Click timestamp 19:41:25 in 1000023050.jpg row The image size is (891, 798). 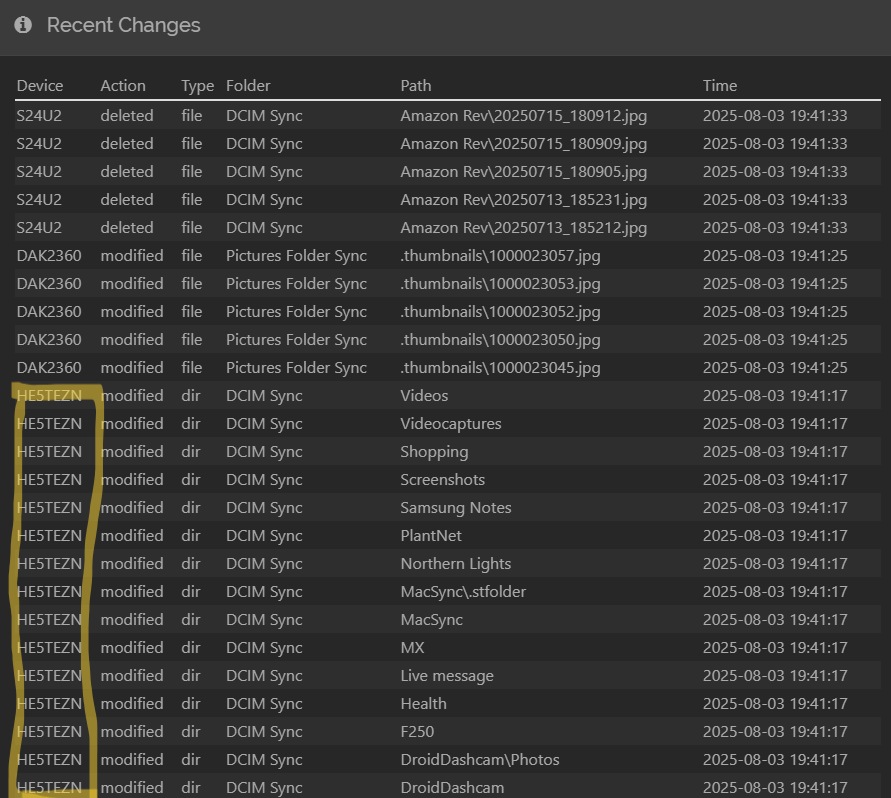775,340
